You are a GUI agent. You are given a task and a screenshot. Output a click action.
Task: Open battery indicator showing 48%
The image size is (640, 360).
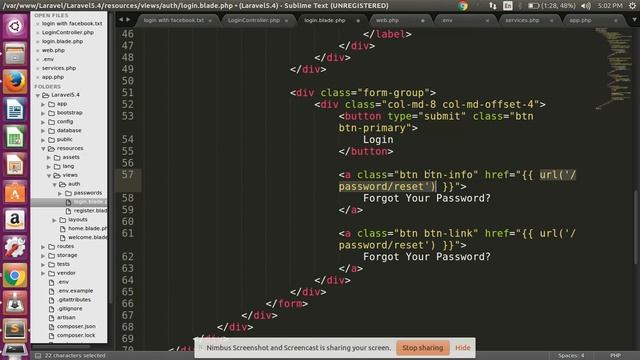[x=551, y=6]
